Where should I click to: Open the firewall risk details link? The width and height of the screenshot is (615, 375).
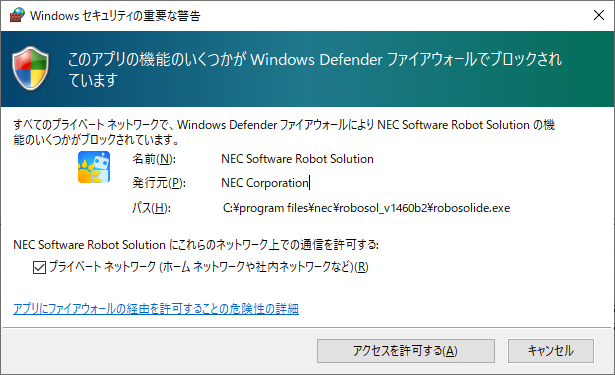pyautogui.click(x=156, y=309)
